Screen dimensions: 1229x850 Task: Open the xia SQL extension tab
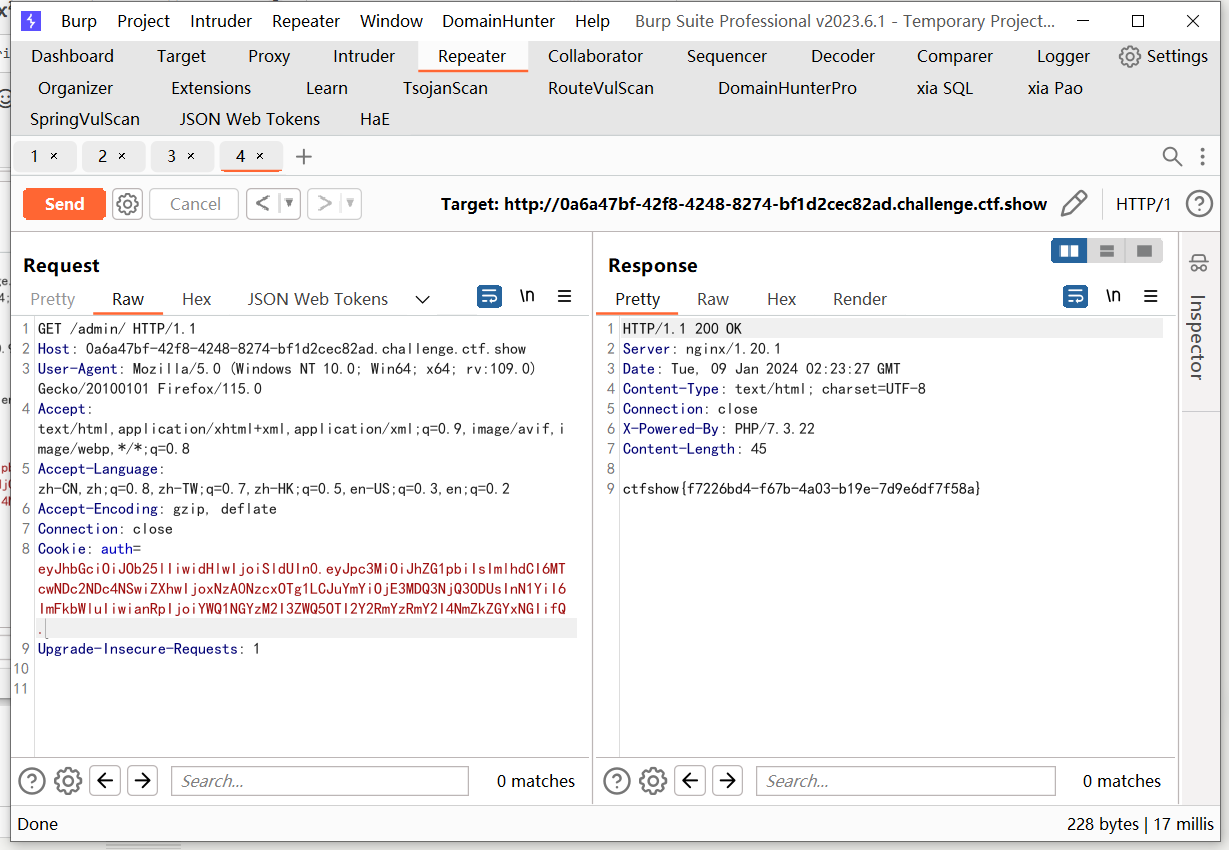(945, 88)
